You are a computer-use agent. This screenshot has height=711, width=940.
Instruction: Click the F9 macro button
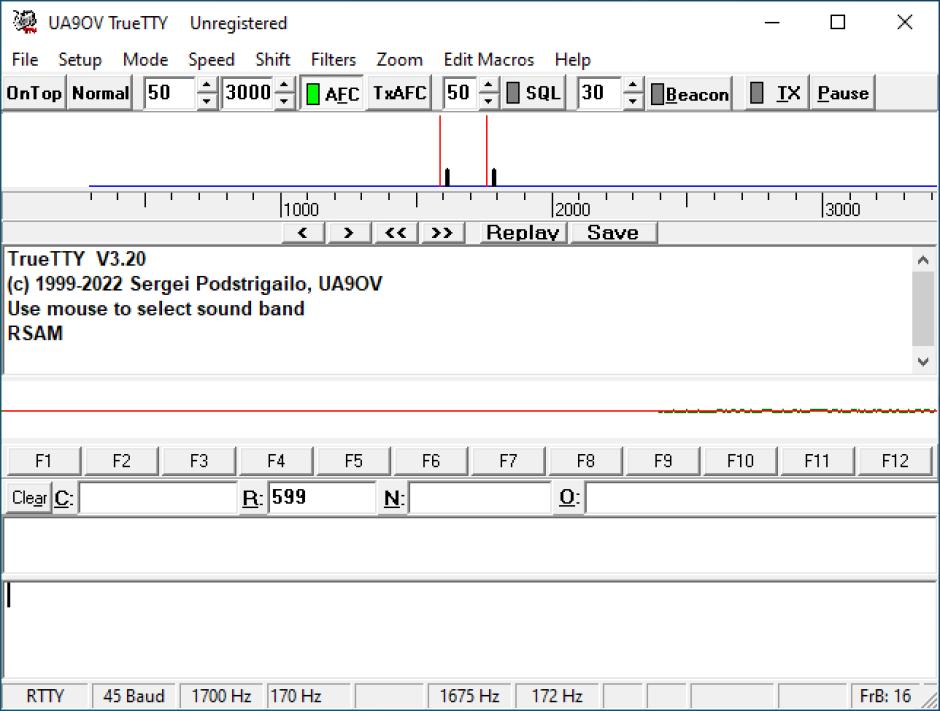coord(662,460)
